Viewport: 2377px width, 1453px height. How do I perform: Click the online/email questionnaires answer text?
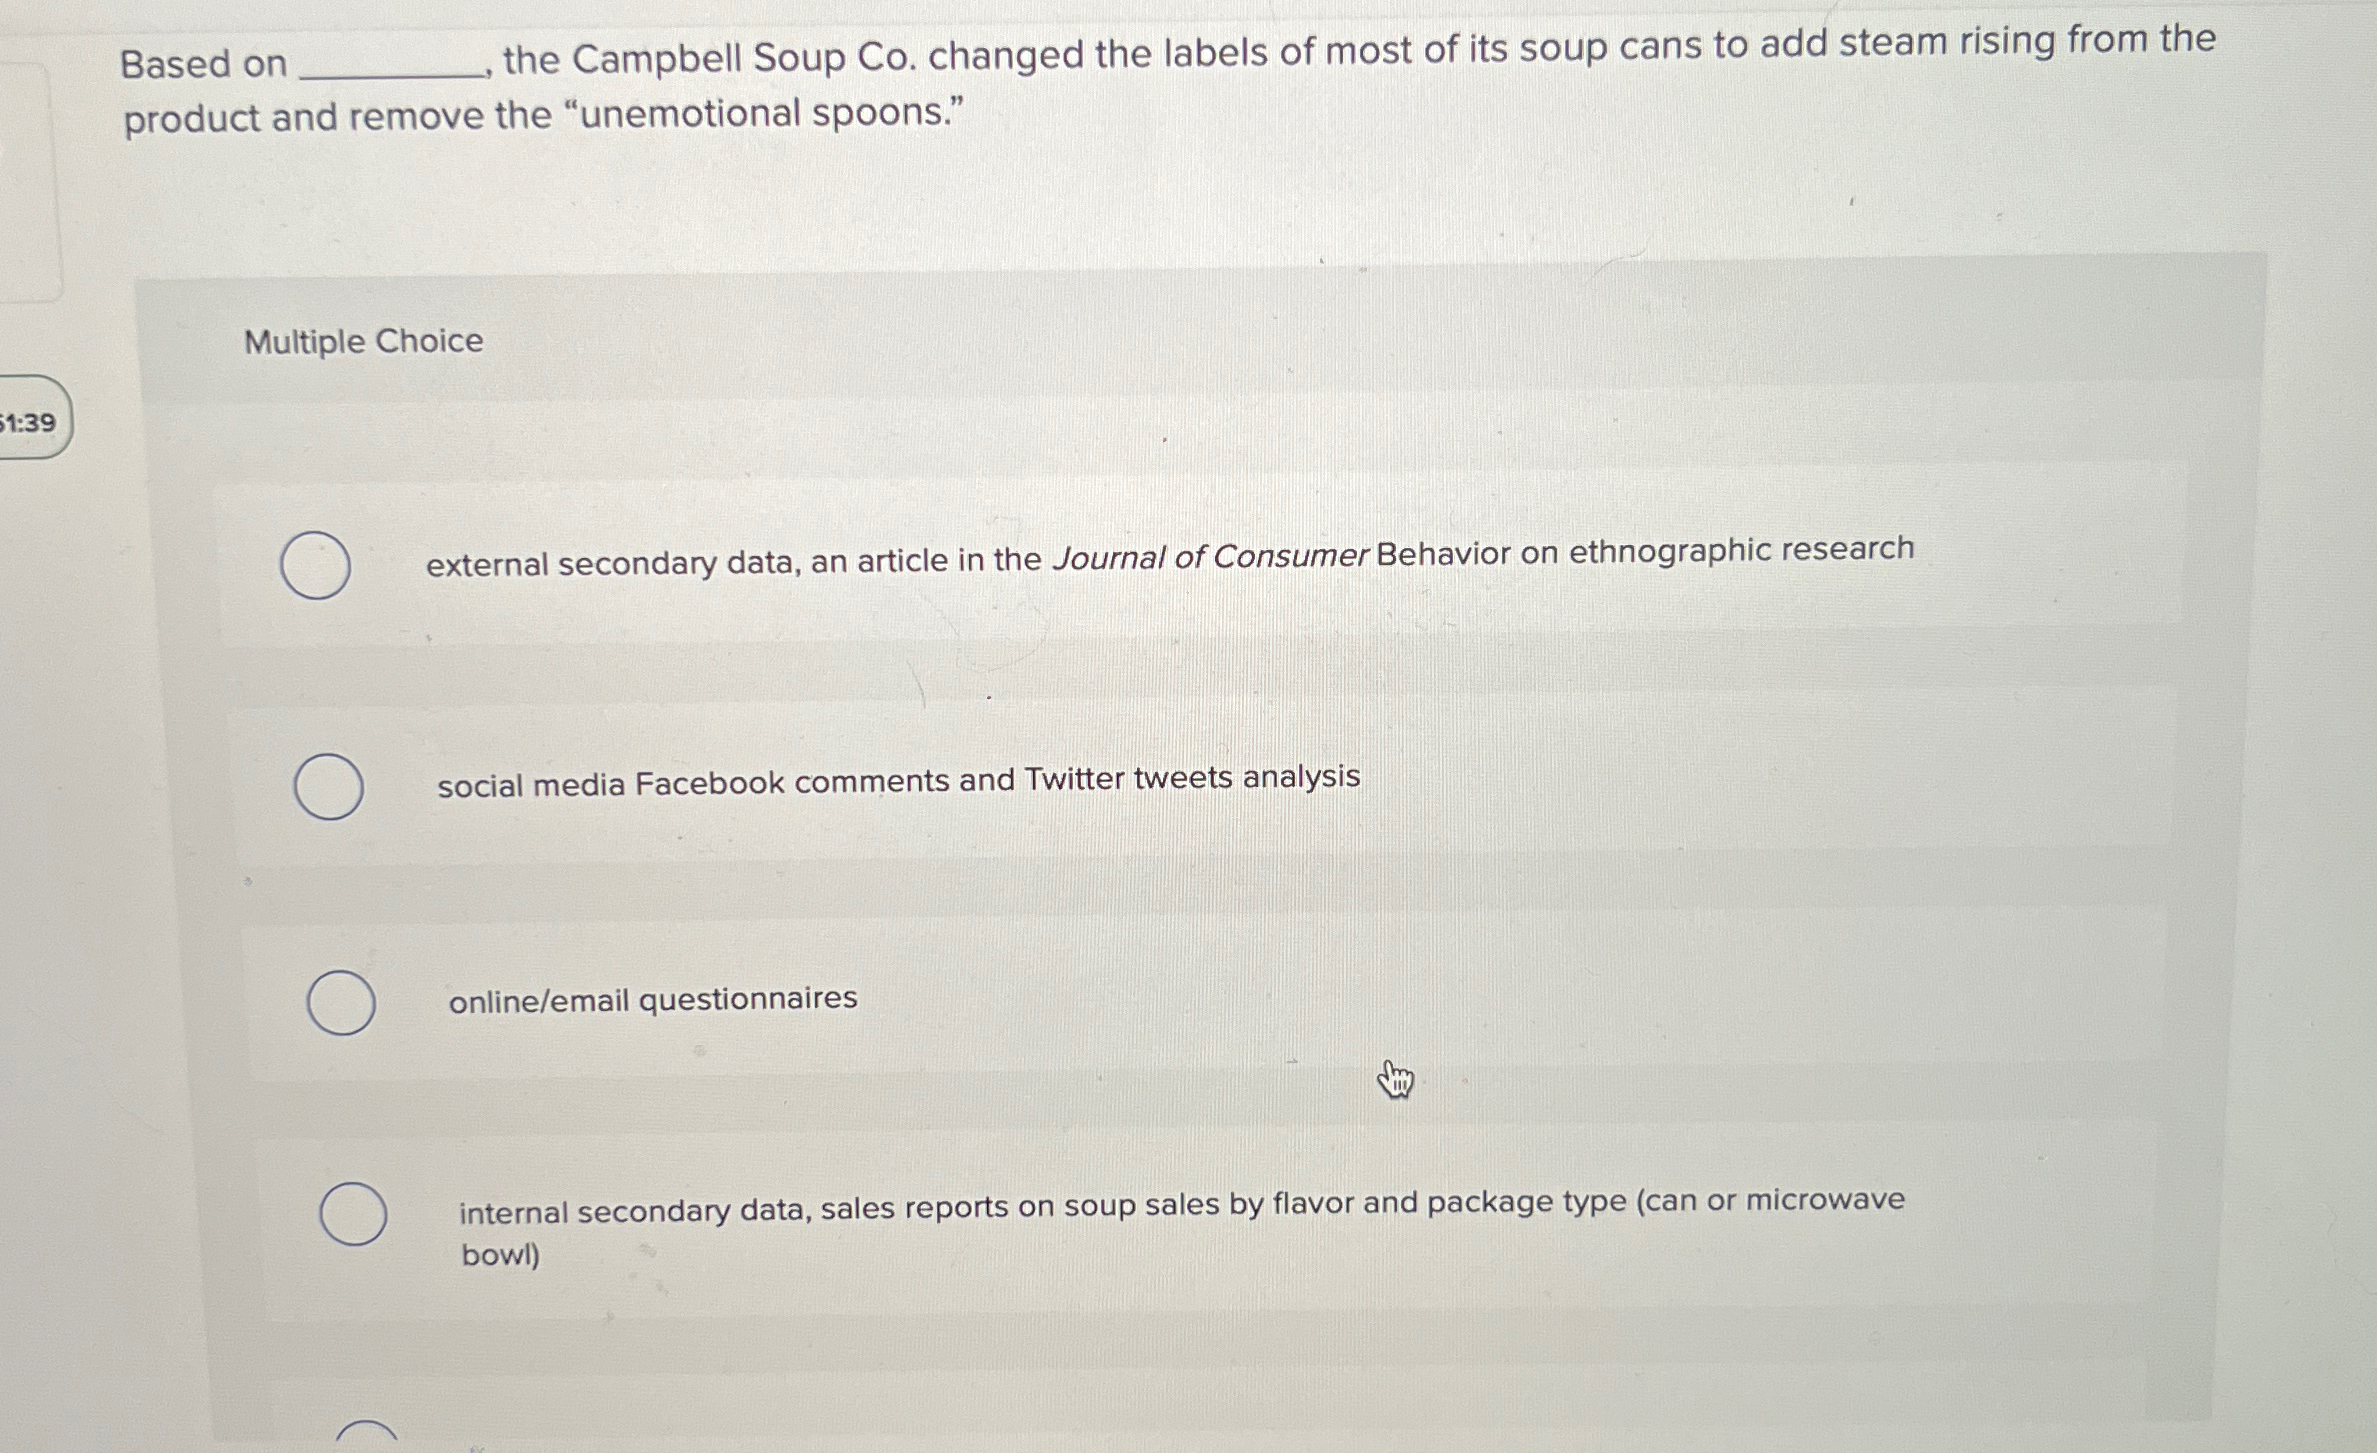click(650, 997)
